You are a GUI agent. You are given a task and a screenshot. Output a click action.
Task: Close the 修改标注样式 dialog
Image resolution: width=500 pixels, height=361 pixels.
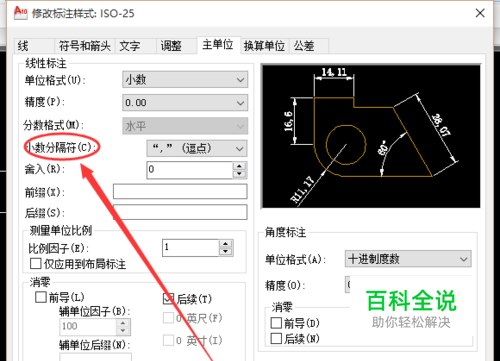click(480, 13)
